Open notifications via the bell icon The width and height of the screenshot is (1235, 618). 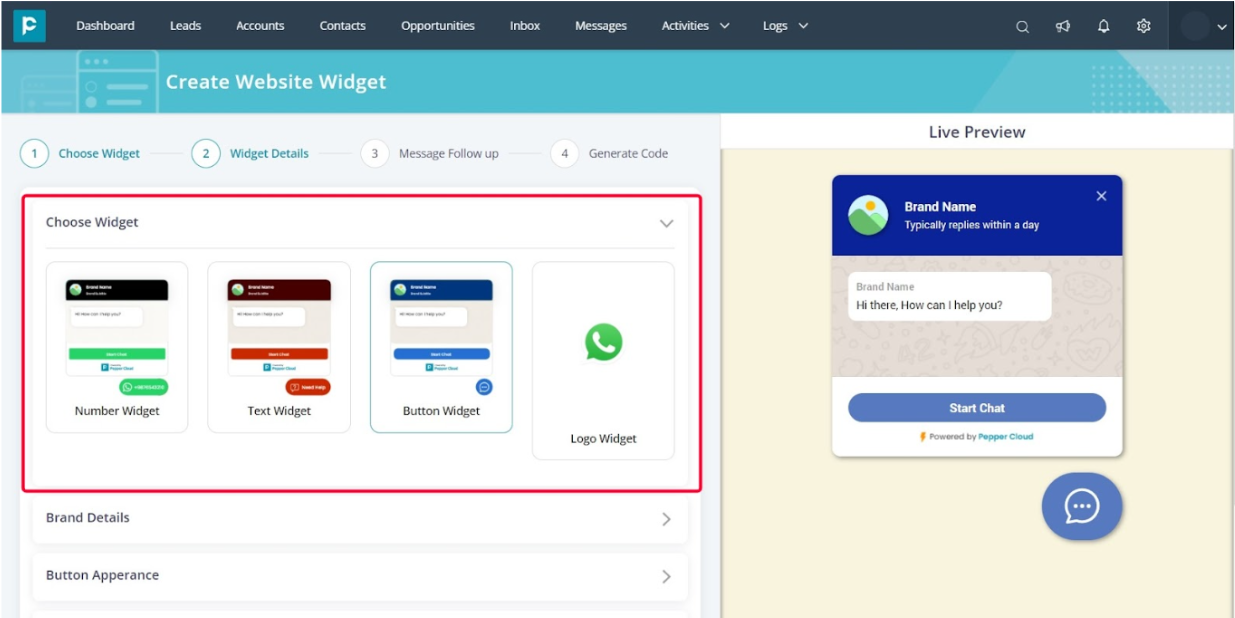pyautogui.click(x=1101, y=26)
